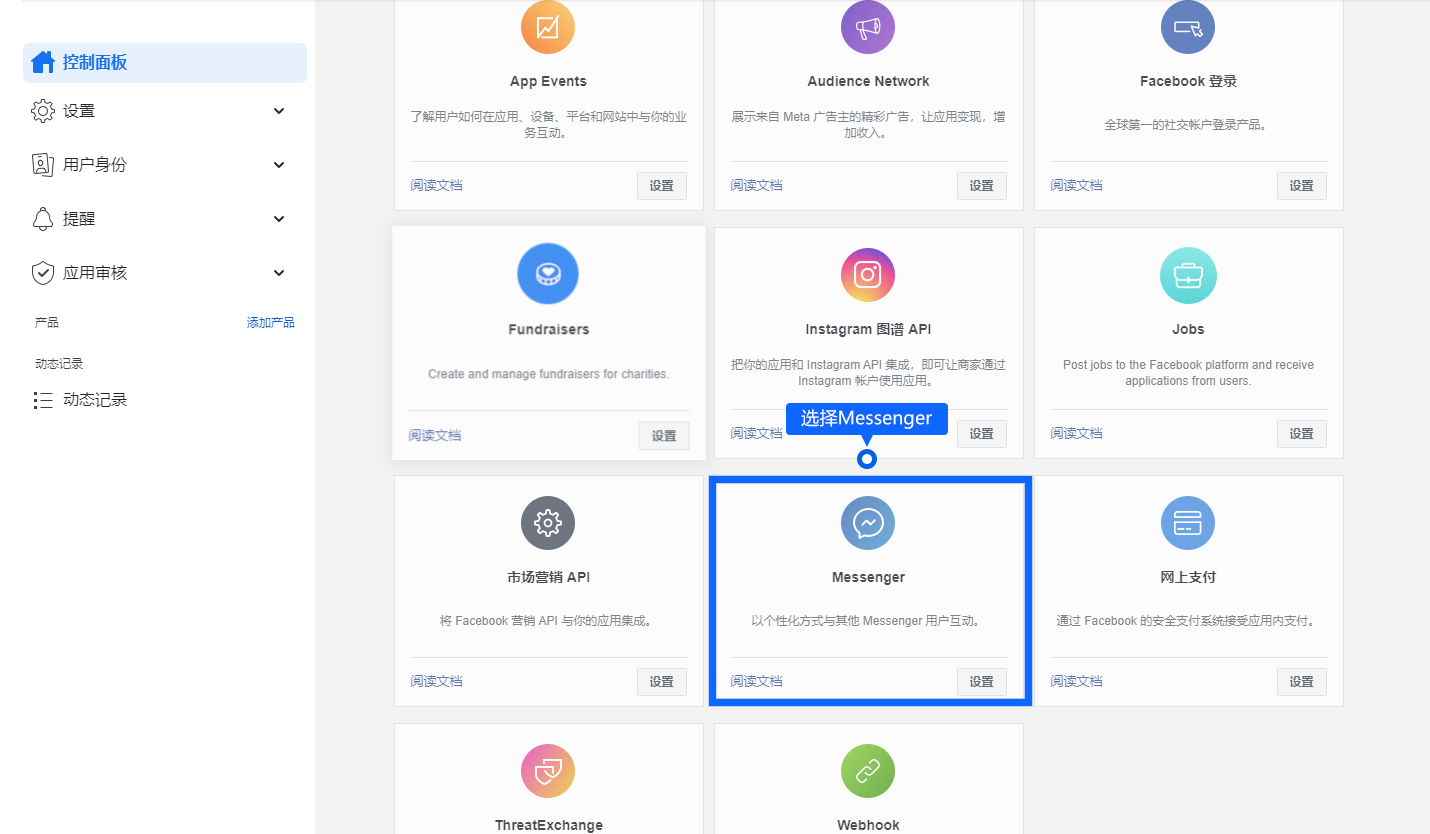The width and height of the screenshot is (1430, 834).
Task: Click the Webhook title text
Action: pyautogui.click(x=868, y=825)
